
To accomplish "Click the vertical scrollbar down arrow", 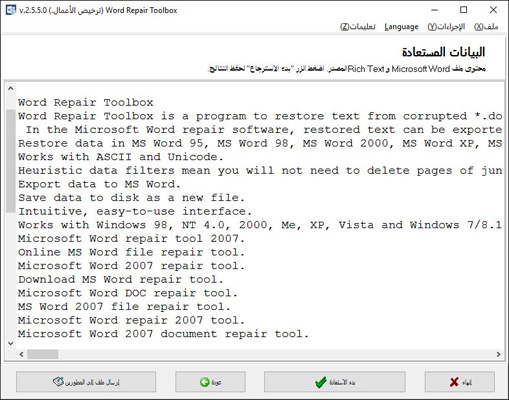I will coord(11,343).
